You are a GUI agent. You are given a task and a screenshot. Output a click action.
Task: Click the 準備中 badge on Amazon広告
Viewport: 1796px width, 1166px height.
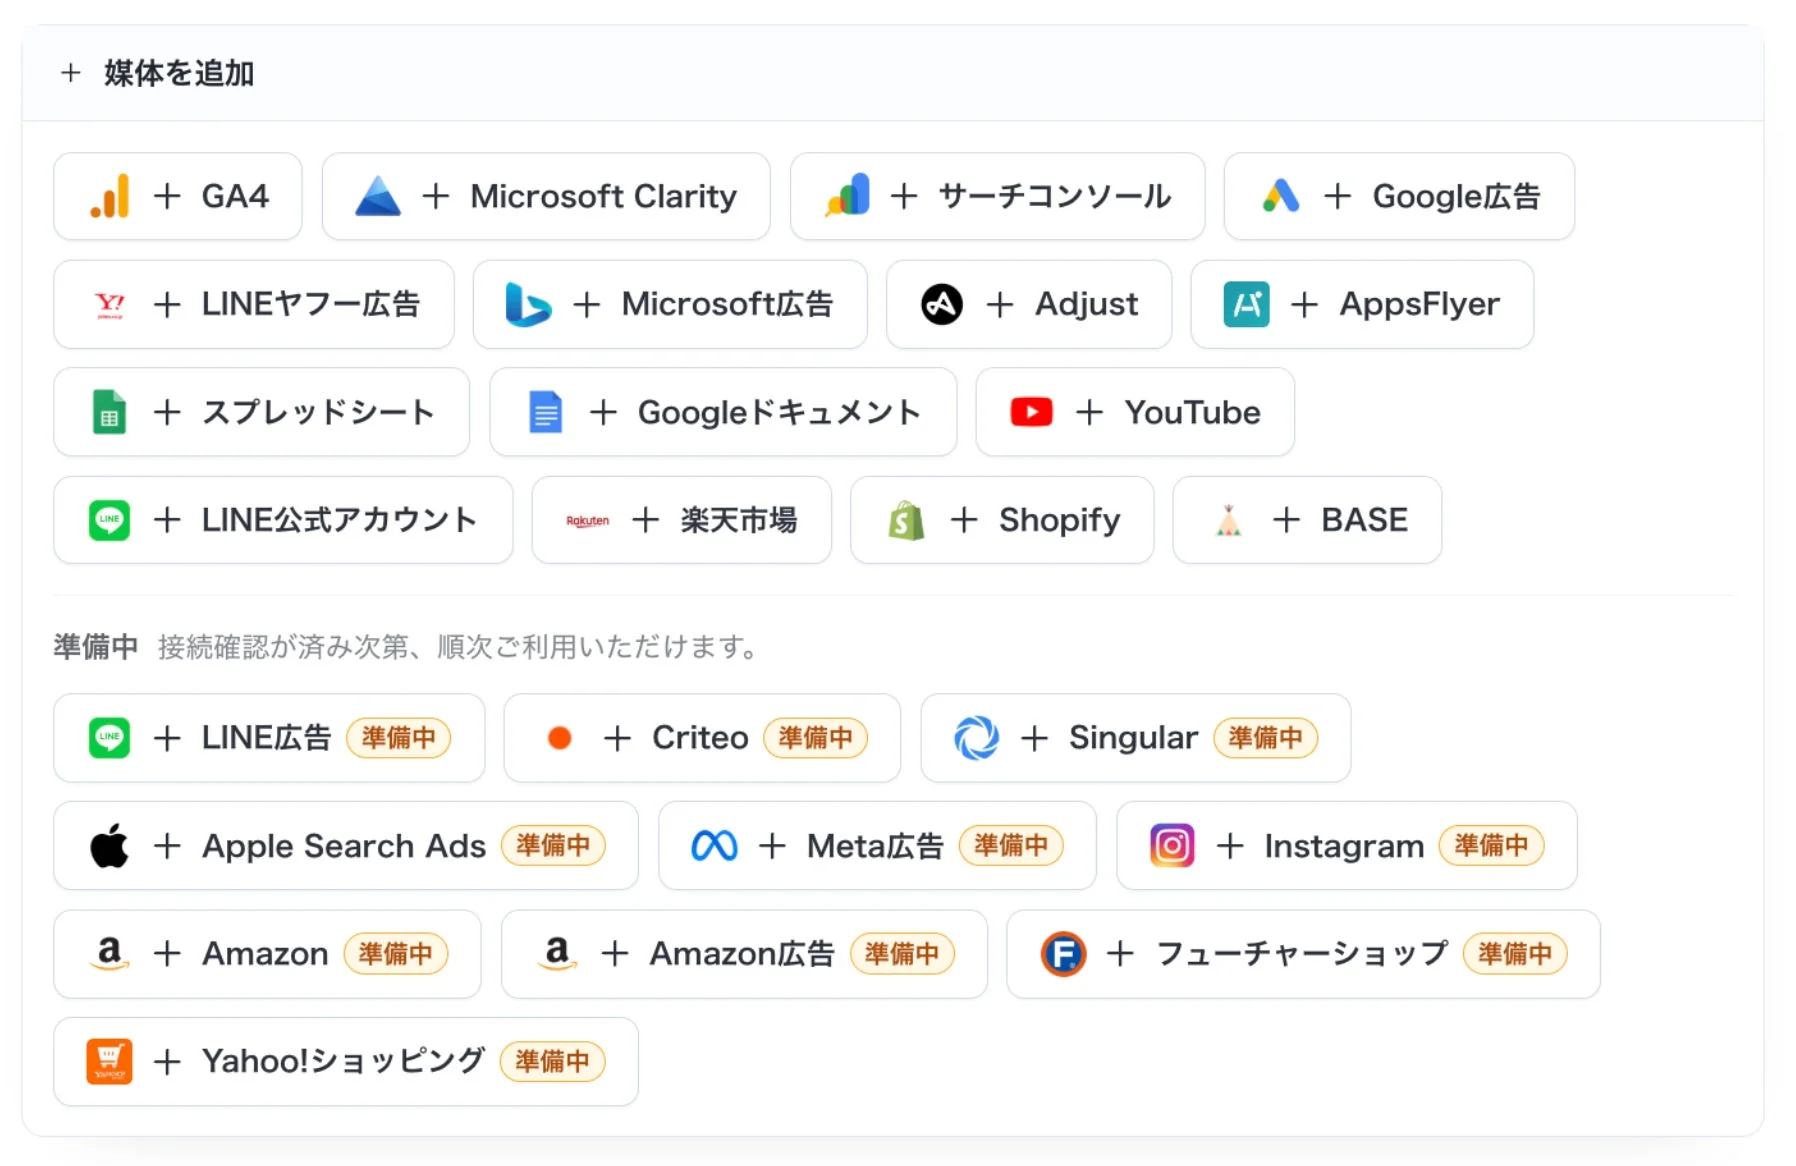[902, 954]
